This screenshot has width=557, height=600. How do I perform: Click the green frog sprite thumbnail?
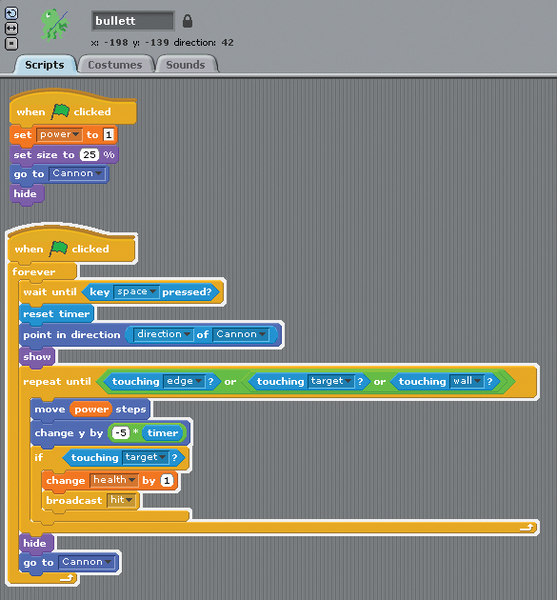pos(55,25)
